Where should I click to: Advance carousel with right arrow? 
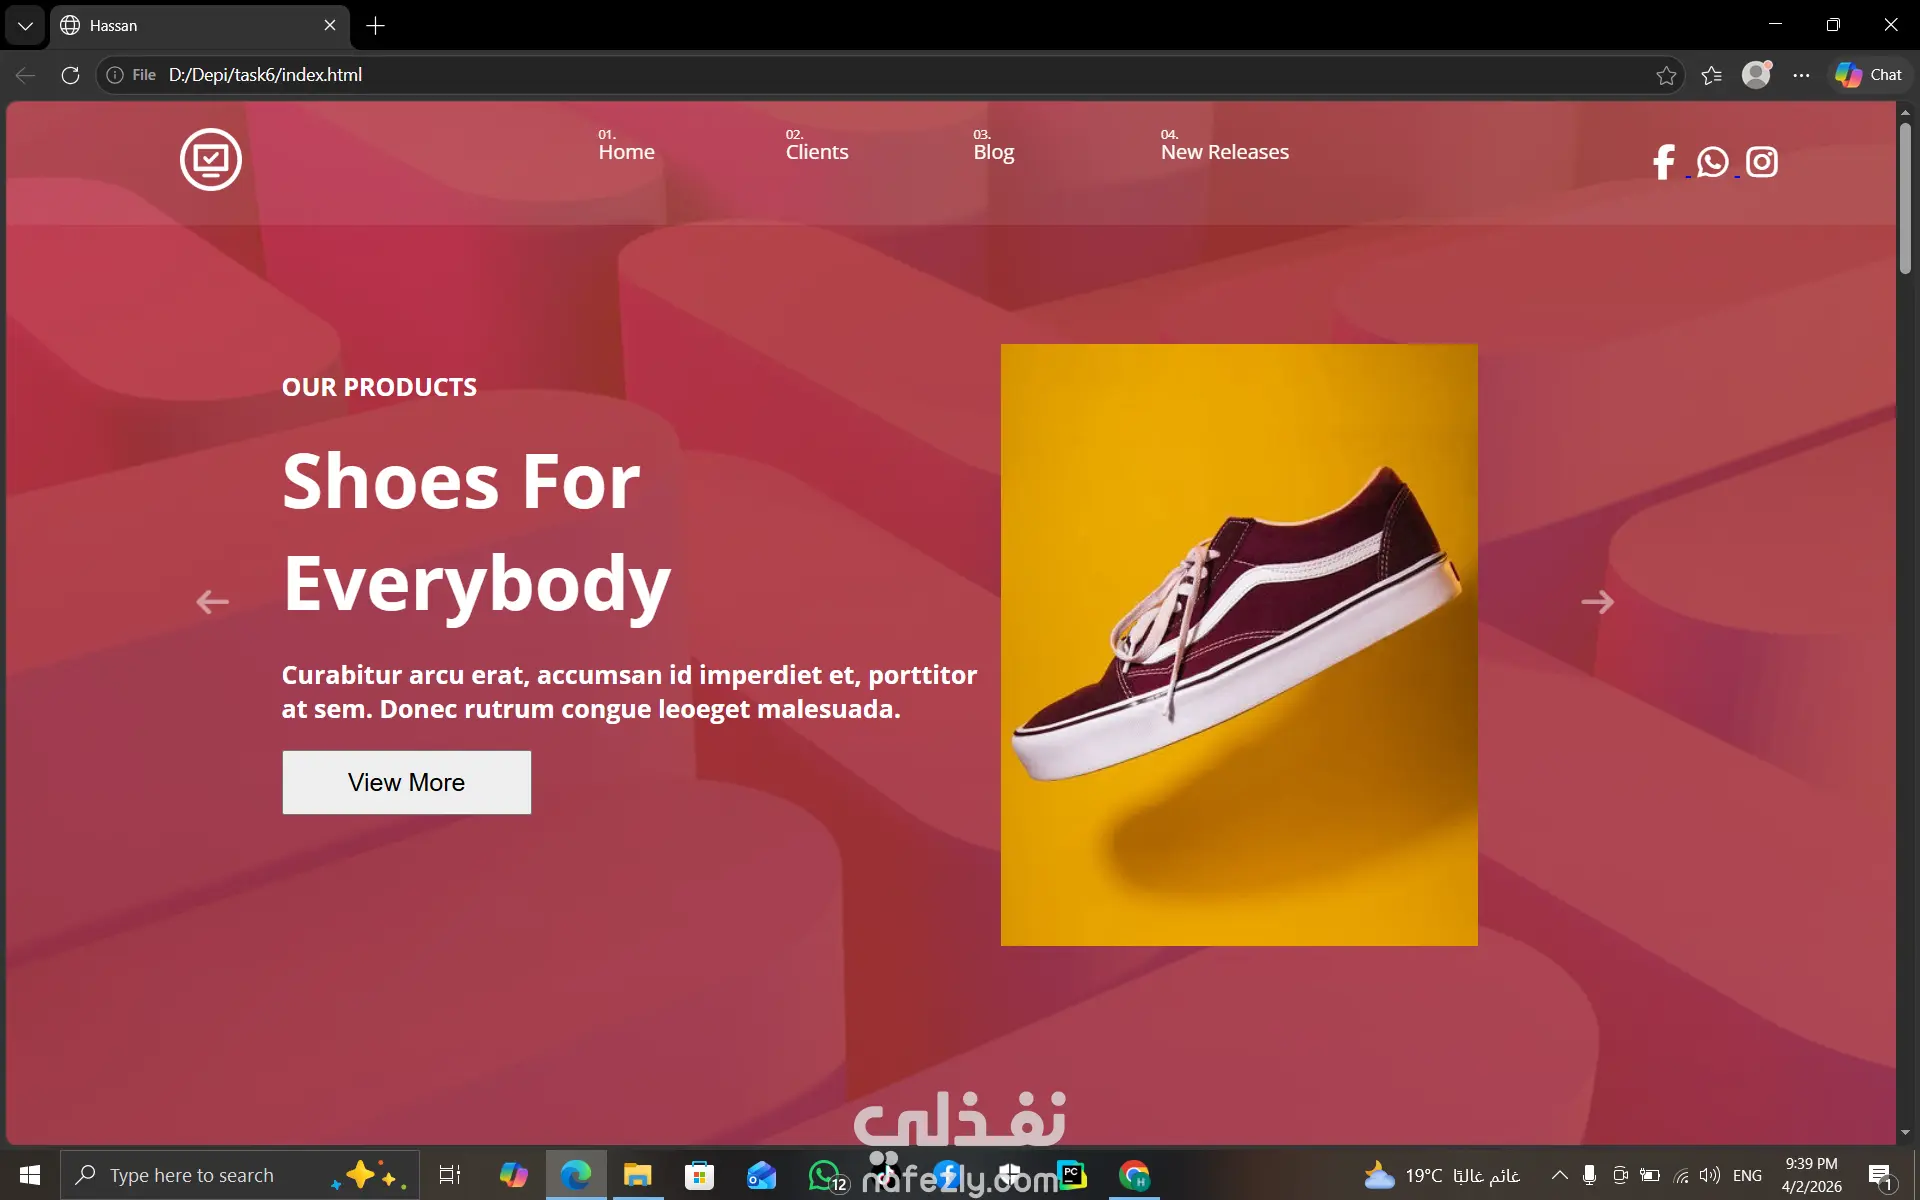click(x=1597, y=602)
